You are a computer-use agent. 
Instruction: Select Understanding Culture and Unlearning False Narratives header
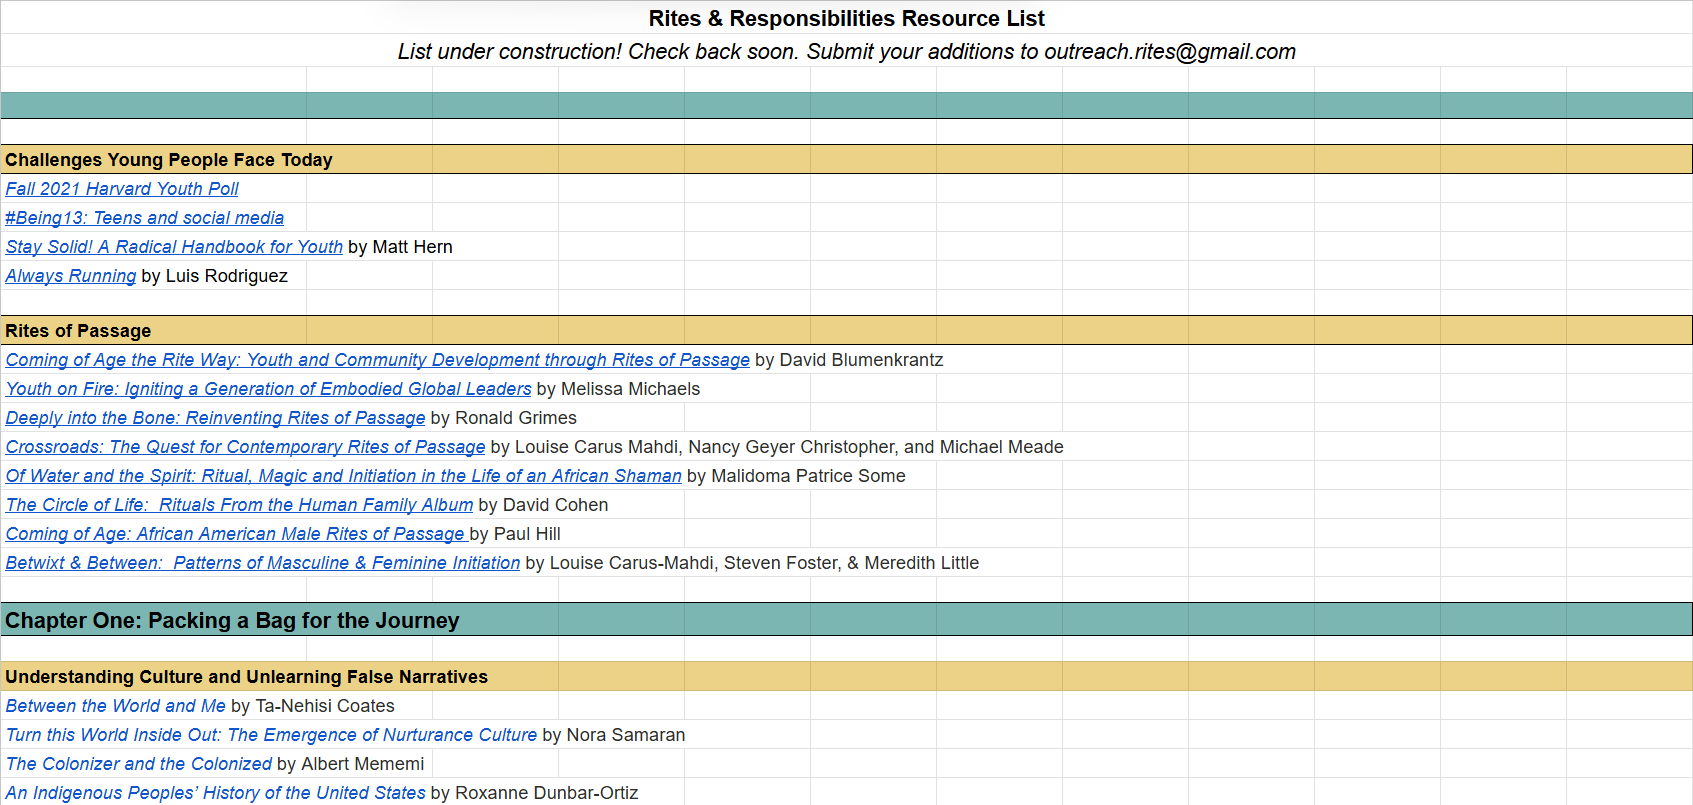coord(246,677)
